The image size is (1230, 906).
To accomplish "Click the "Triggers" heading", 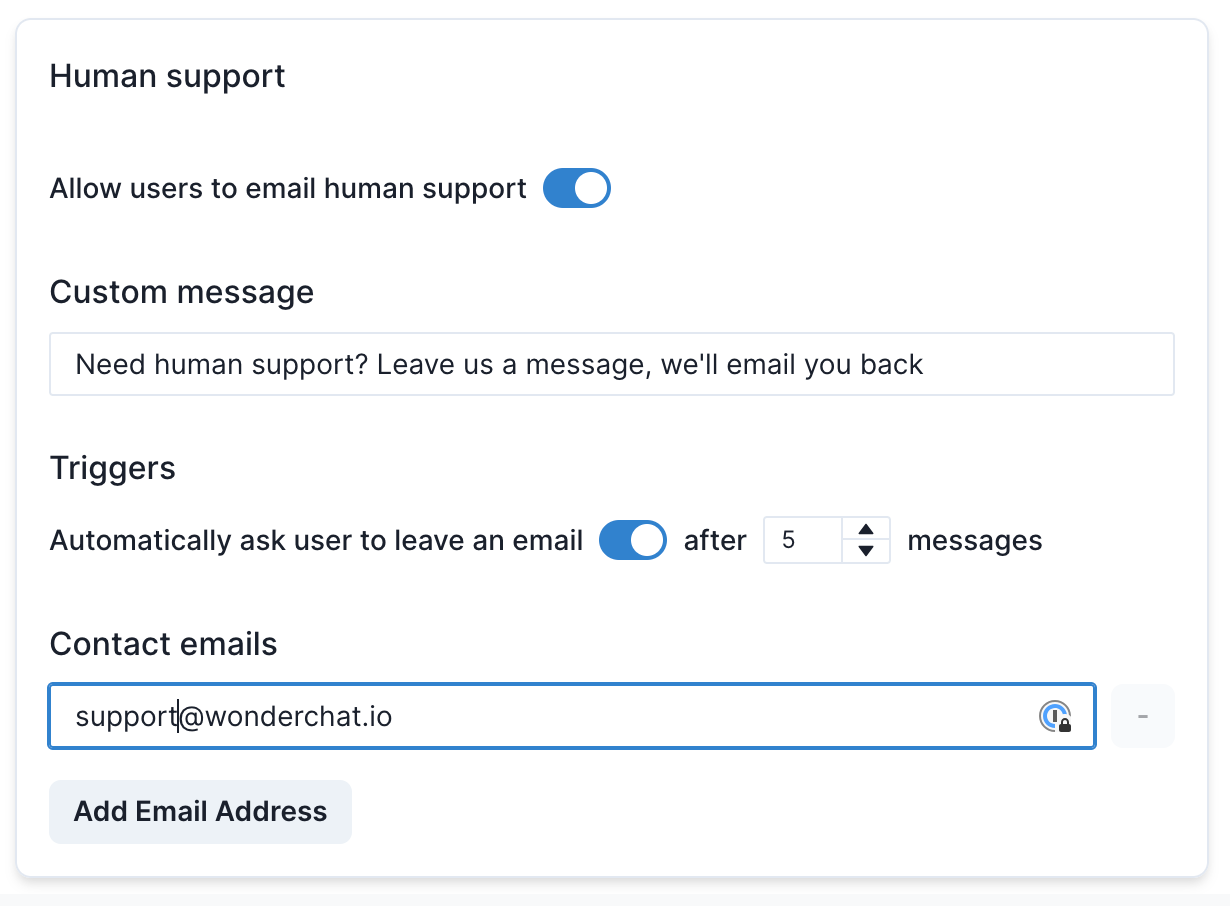I will (112, 468).
